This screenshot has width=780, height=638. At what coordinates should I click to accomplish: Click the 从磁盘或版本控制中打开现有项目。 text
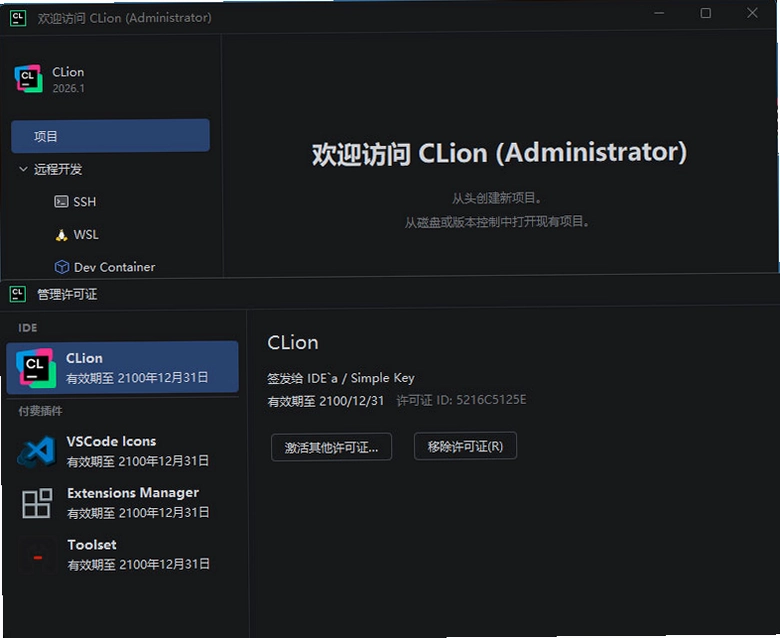coord(497,221)
